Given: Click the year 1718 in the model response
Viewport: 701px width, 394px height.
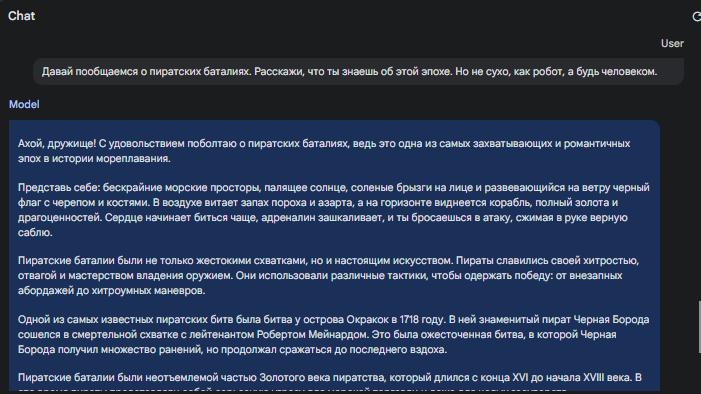Looking at the screenshot, I should coord(409,319).
